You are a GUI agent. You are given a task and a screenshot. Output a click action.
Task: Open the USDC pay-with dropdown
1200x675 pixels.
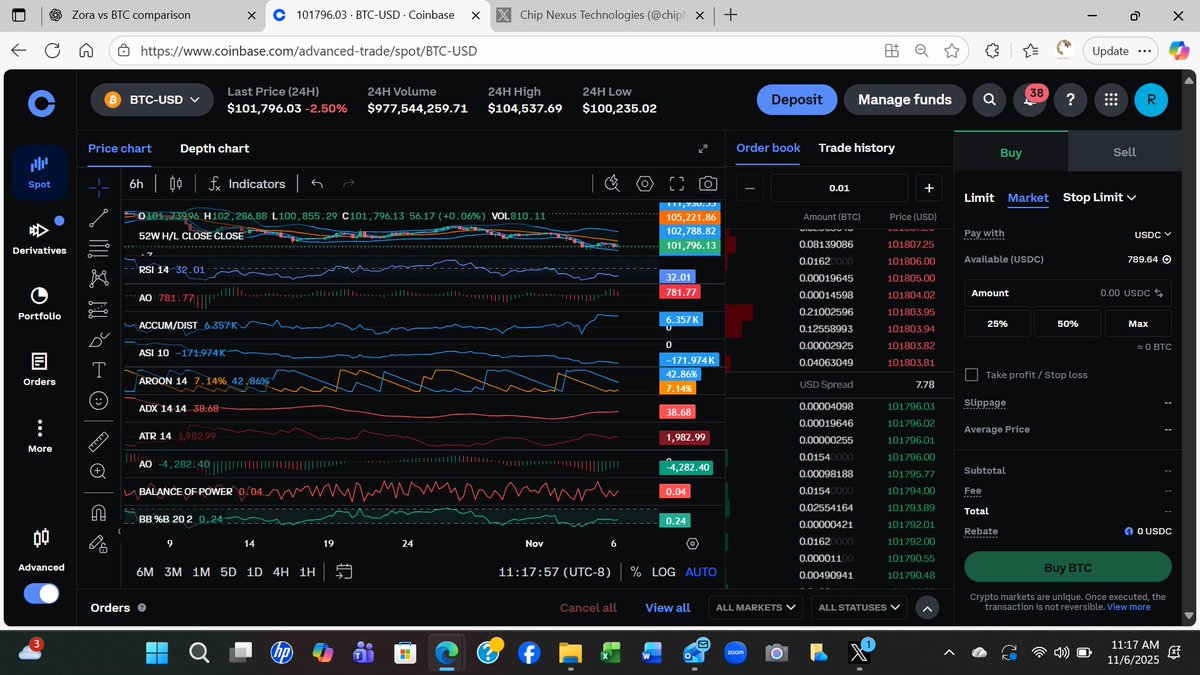(x=1152, y=234)
